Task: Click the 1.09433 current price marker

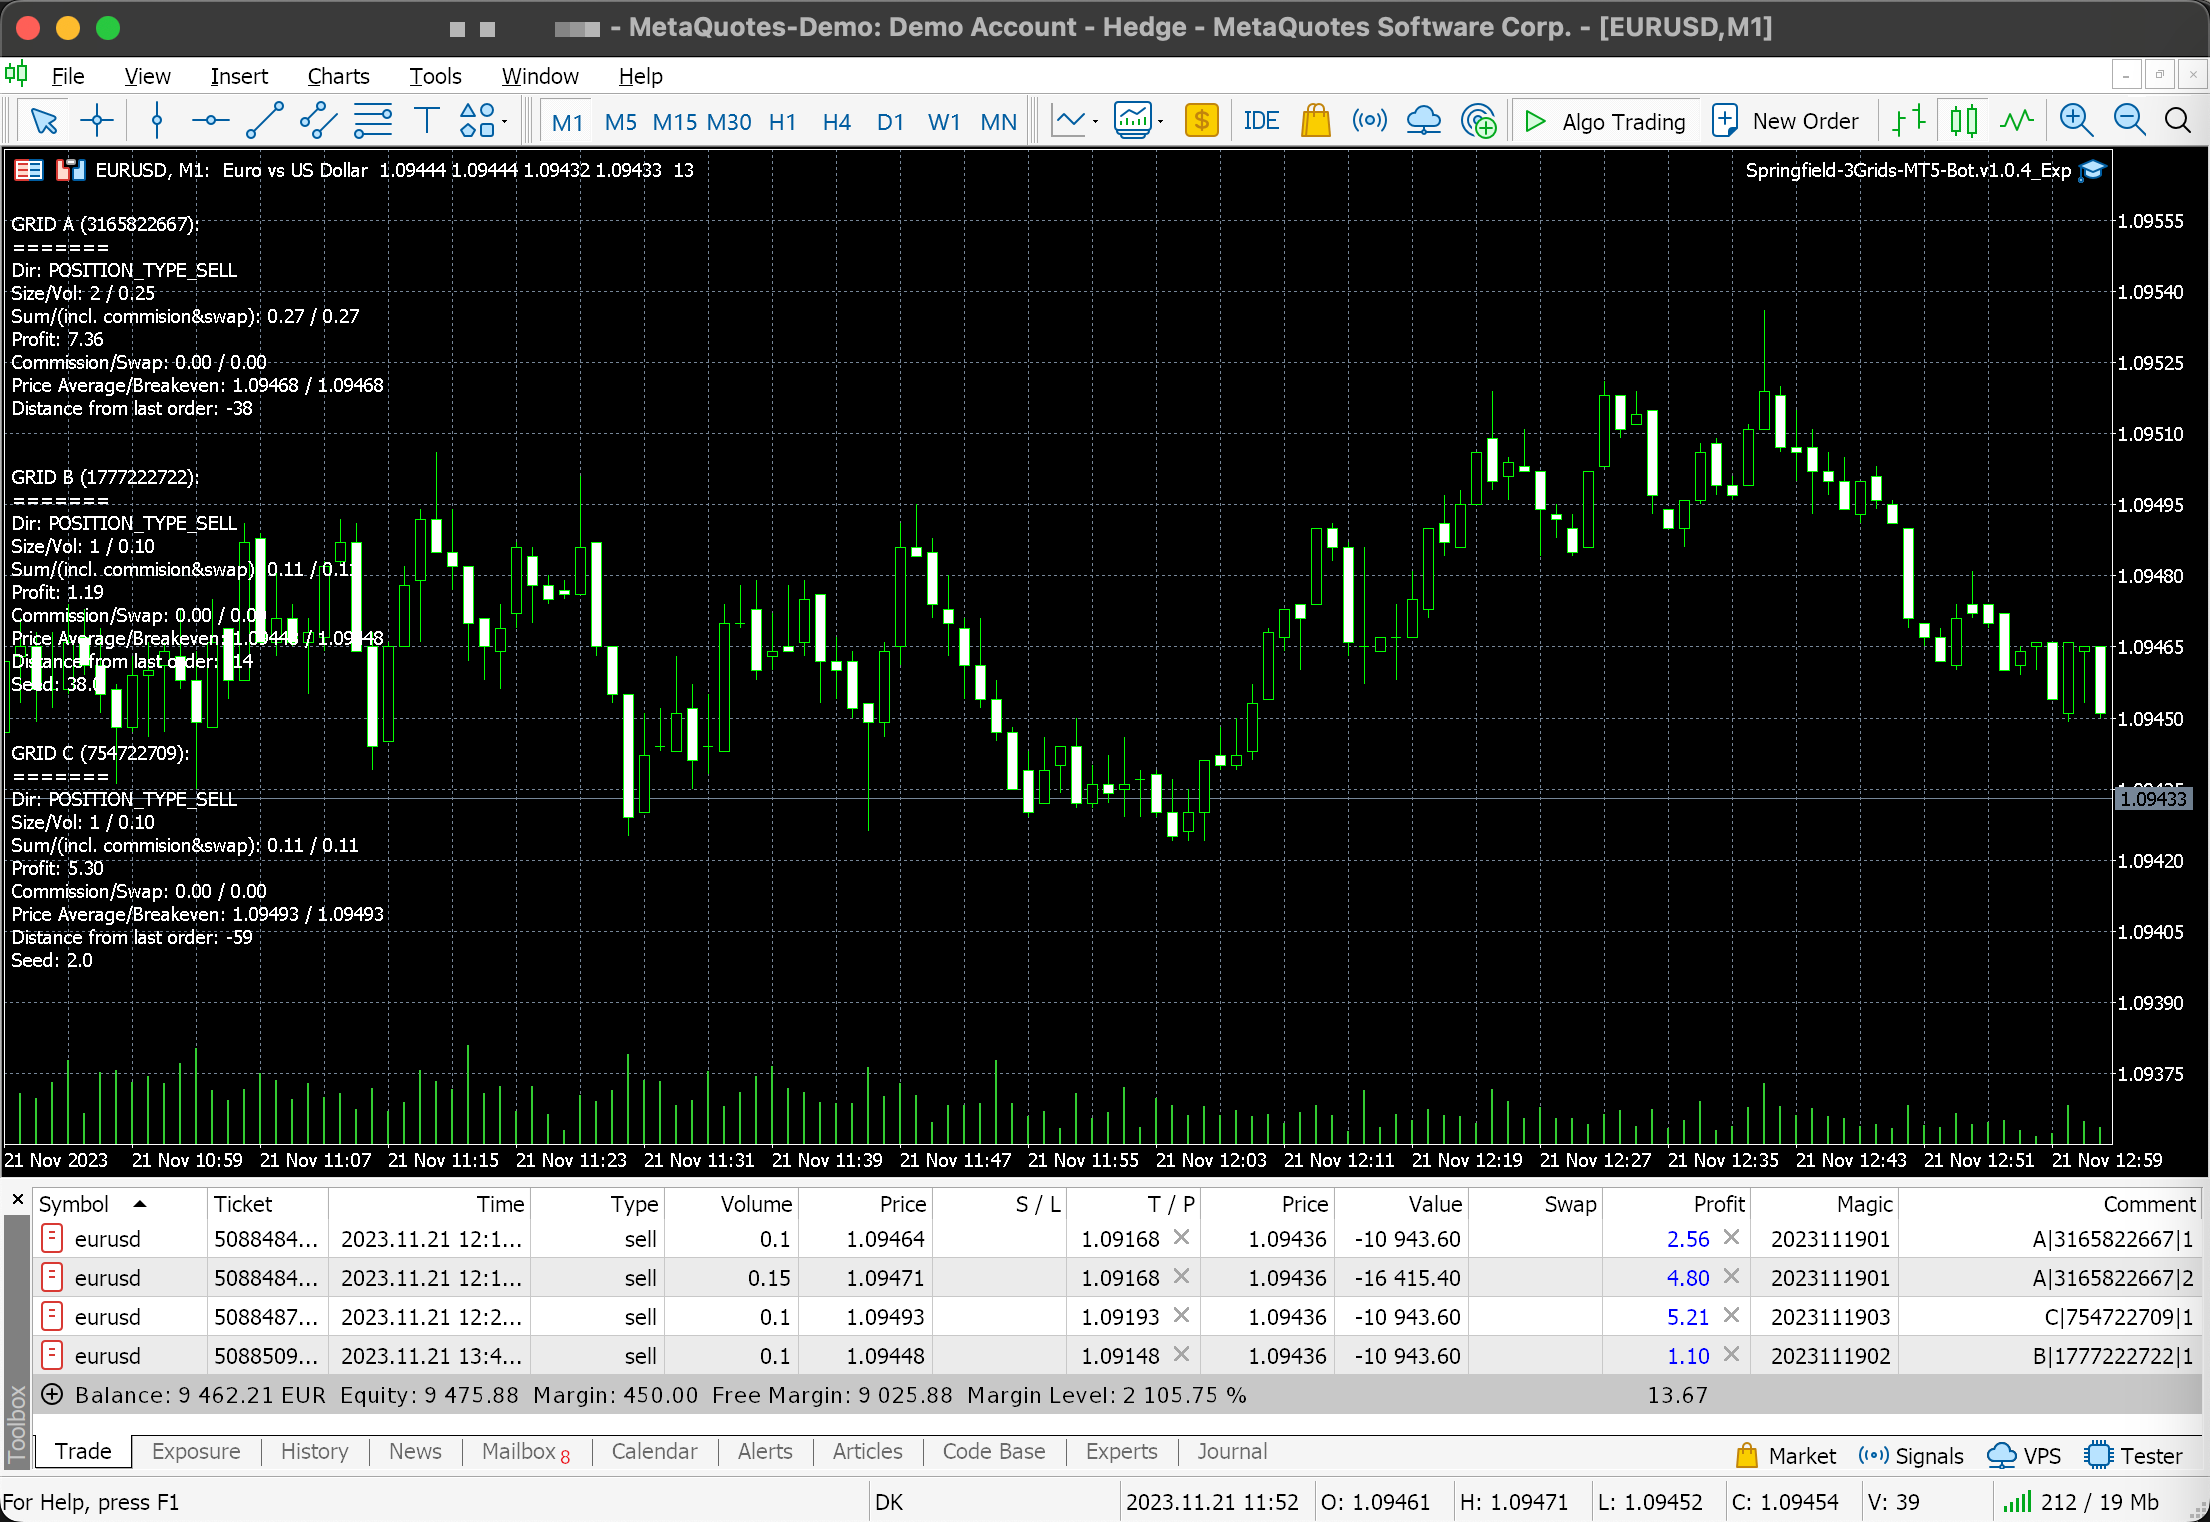Action: (2153, 799)
